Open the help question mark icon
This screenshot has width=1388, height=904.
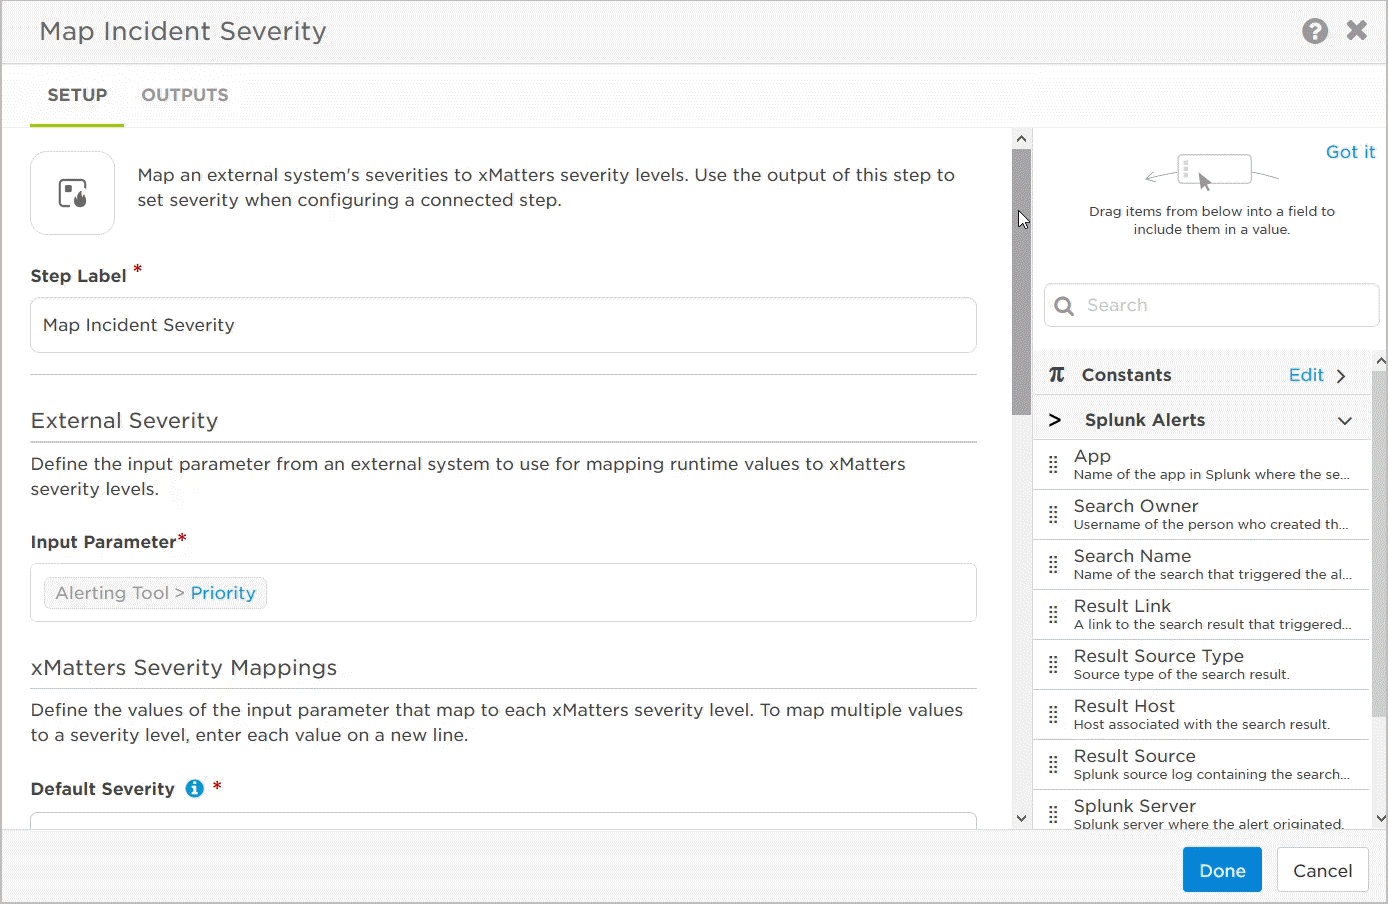1315,31
